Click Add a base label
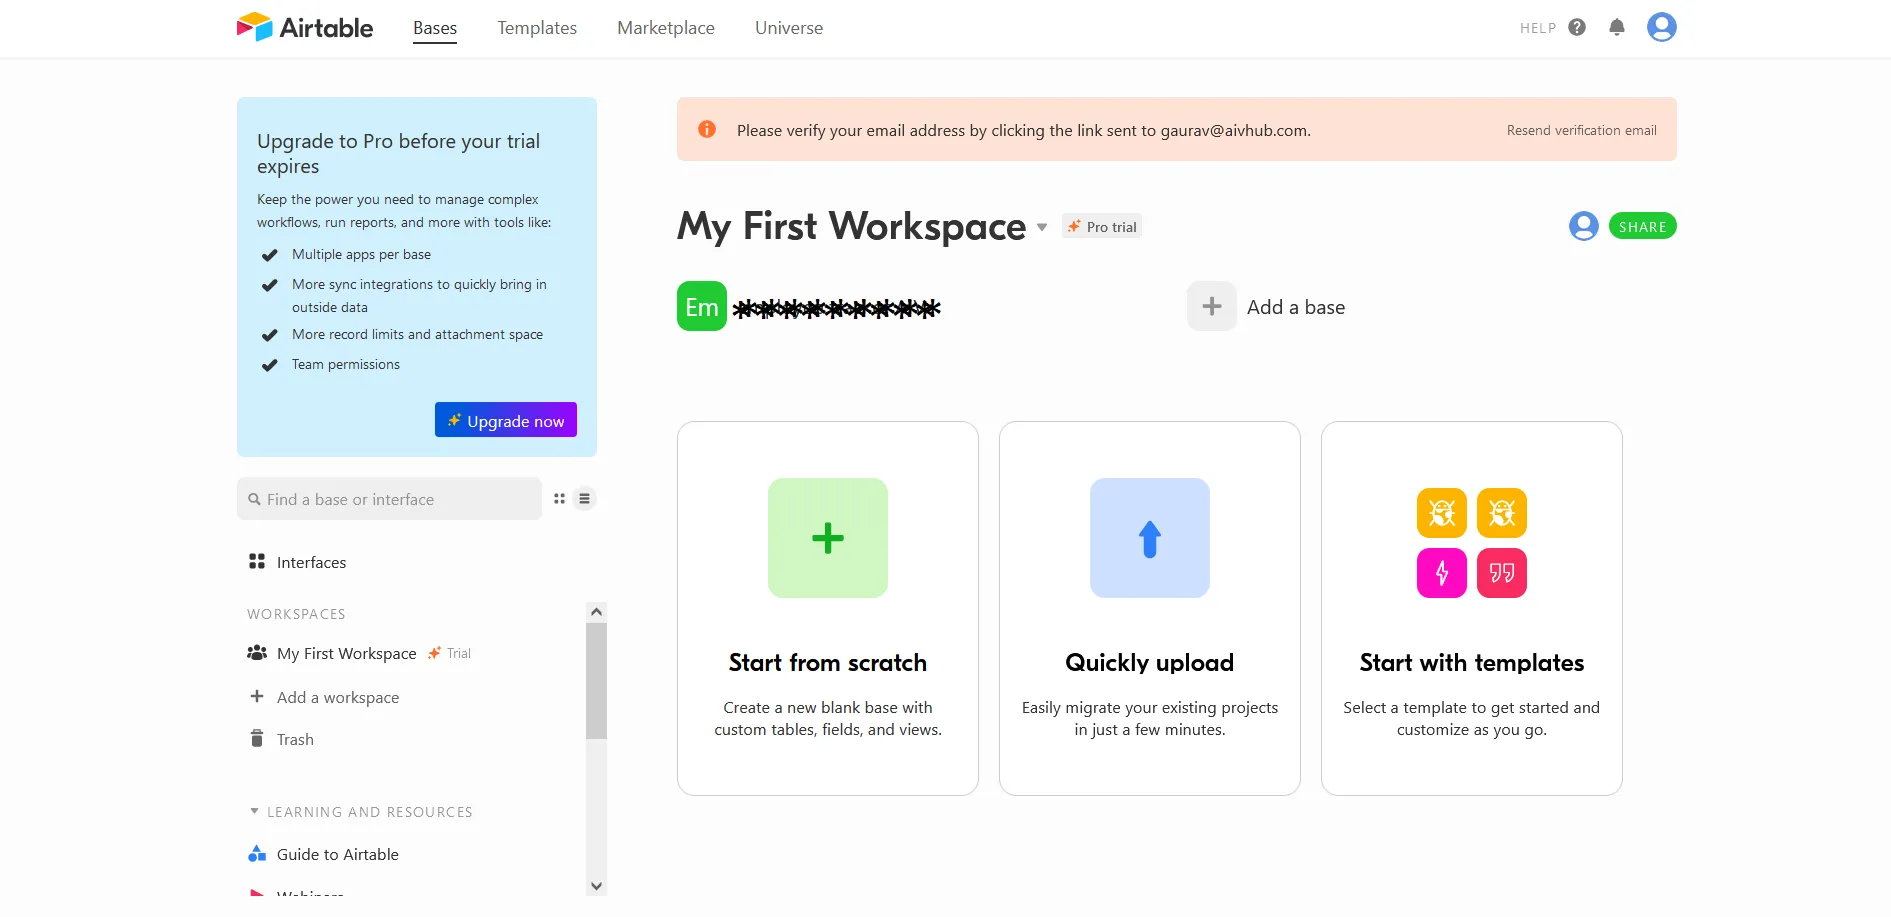Screen dimensions: 1891x917 (x=1296, y=307)
